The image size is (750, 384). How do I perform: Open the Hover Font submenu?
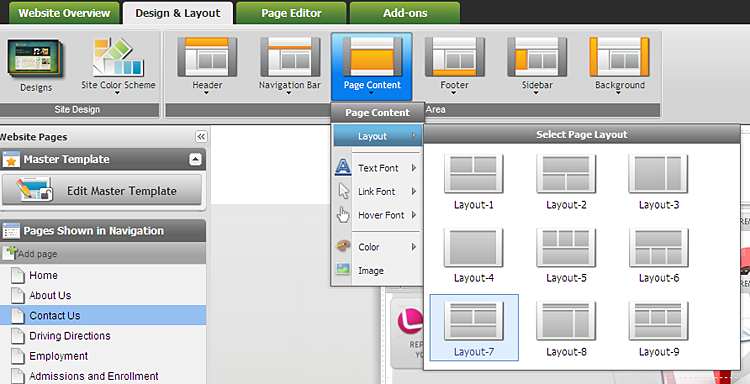click(x=377, y=215)
